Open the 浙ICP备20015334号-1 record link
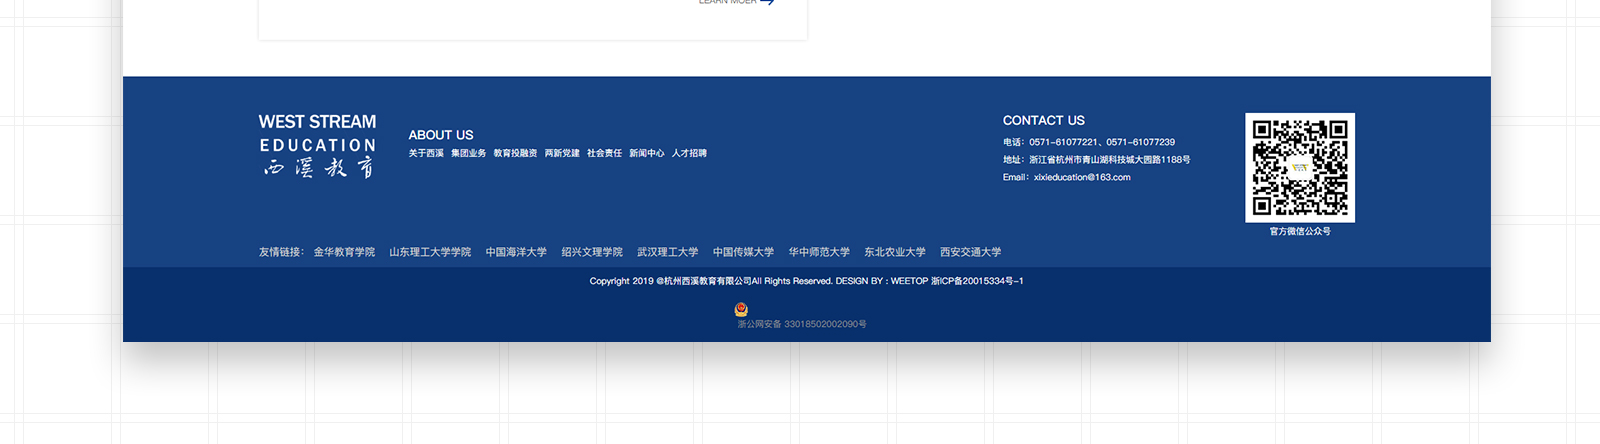 point(977,281)
